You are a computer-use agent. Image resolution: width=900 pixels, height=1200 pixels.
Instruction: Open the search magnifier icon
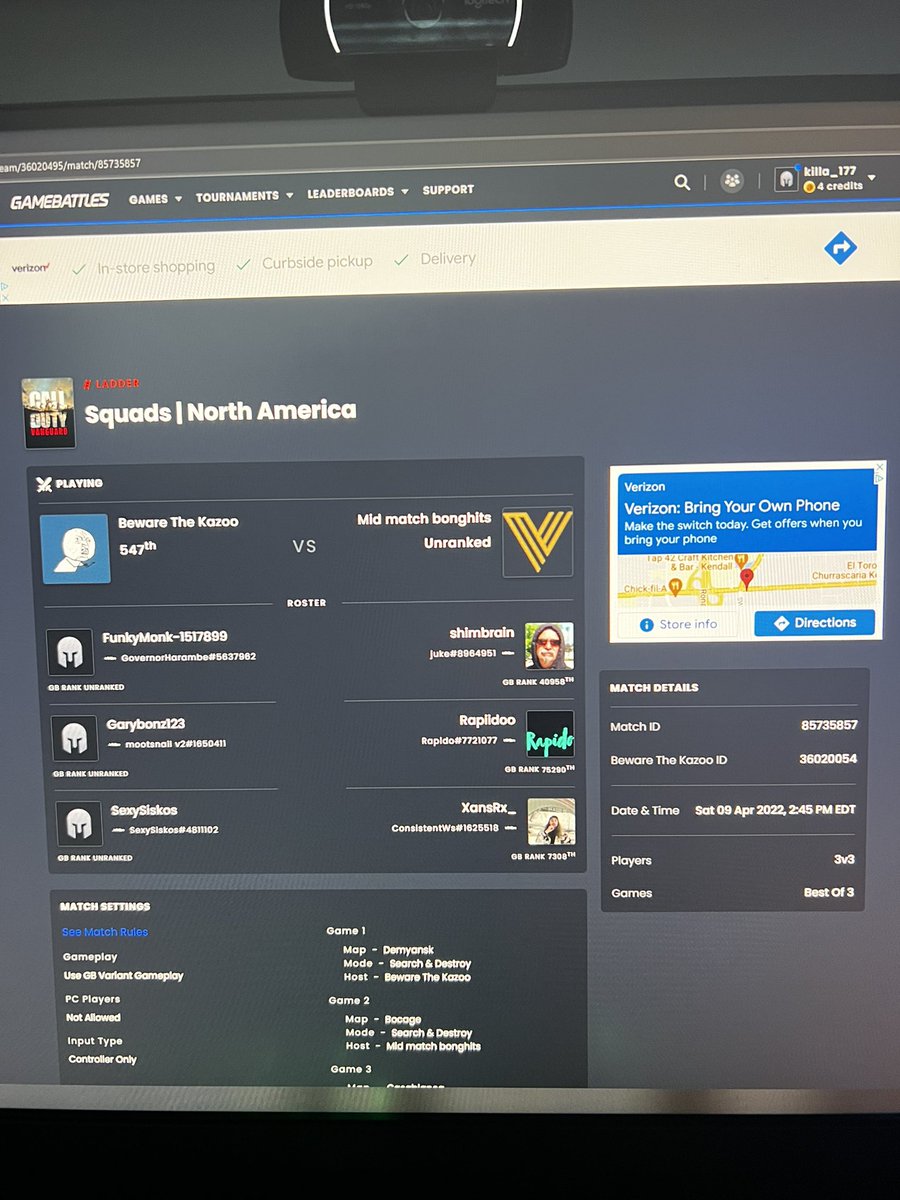682,182
